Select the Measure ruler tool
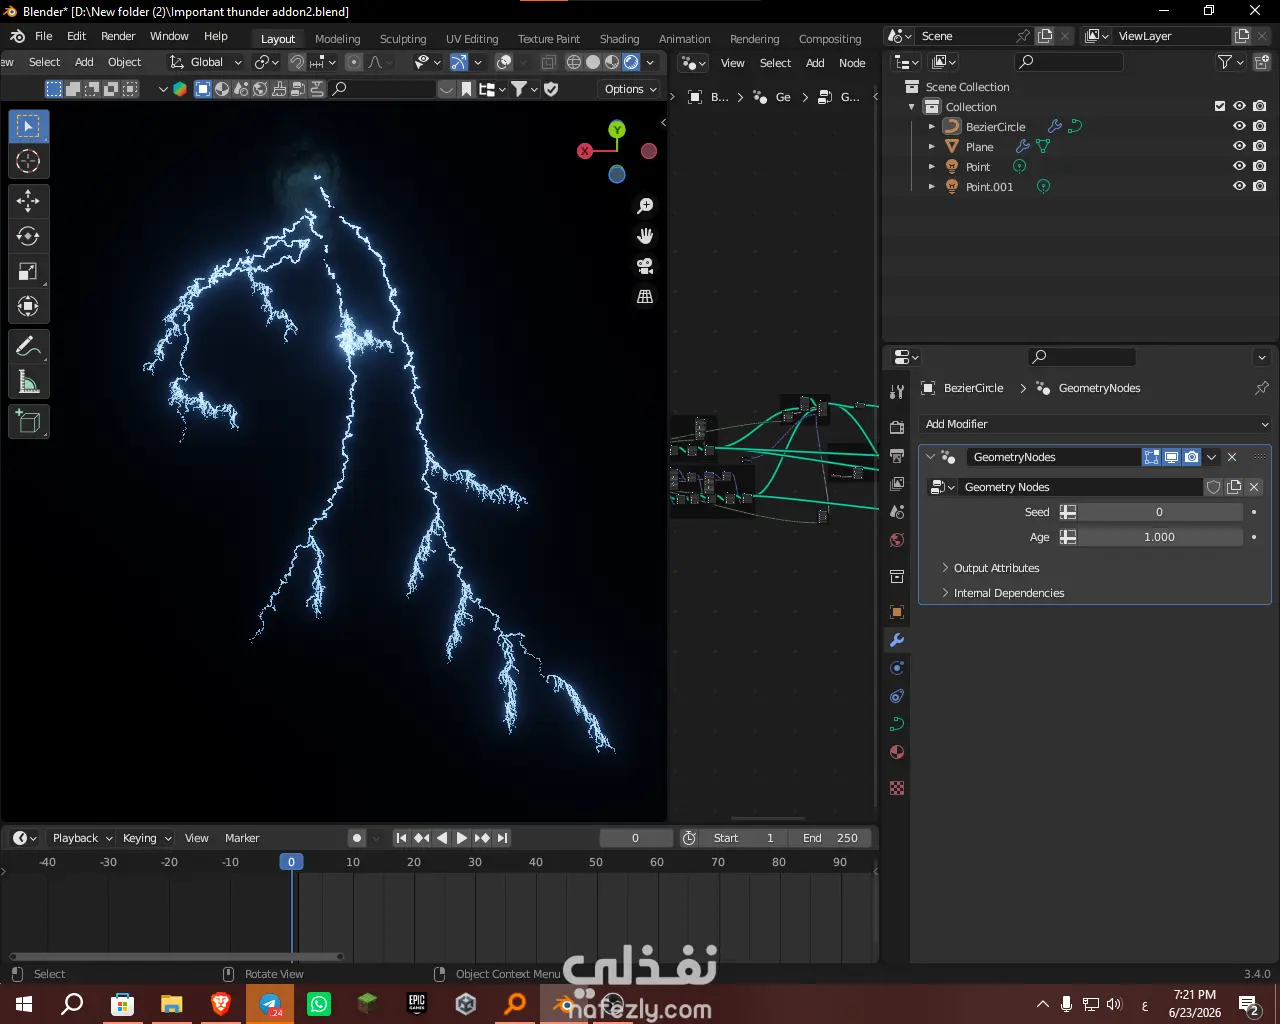1280x1024 pixels. (x=28, y=382)
